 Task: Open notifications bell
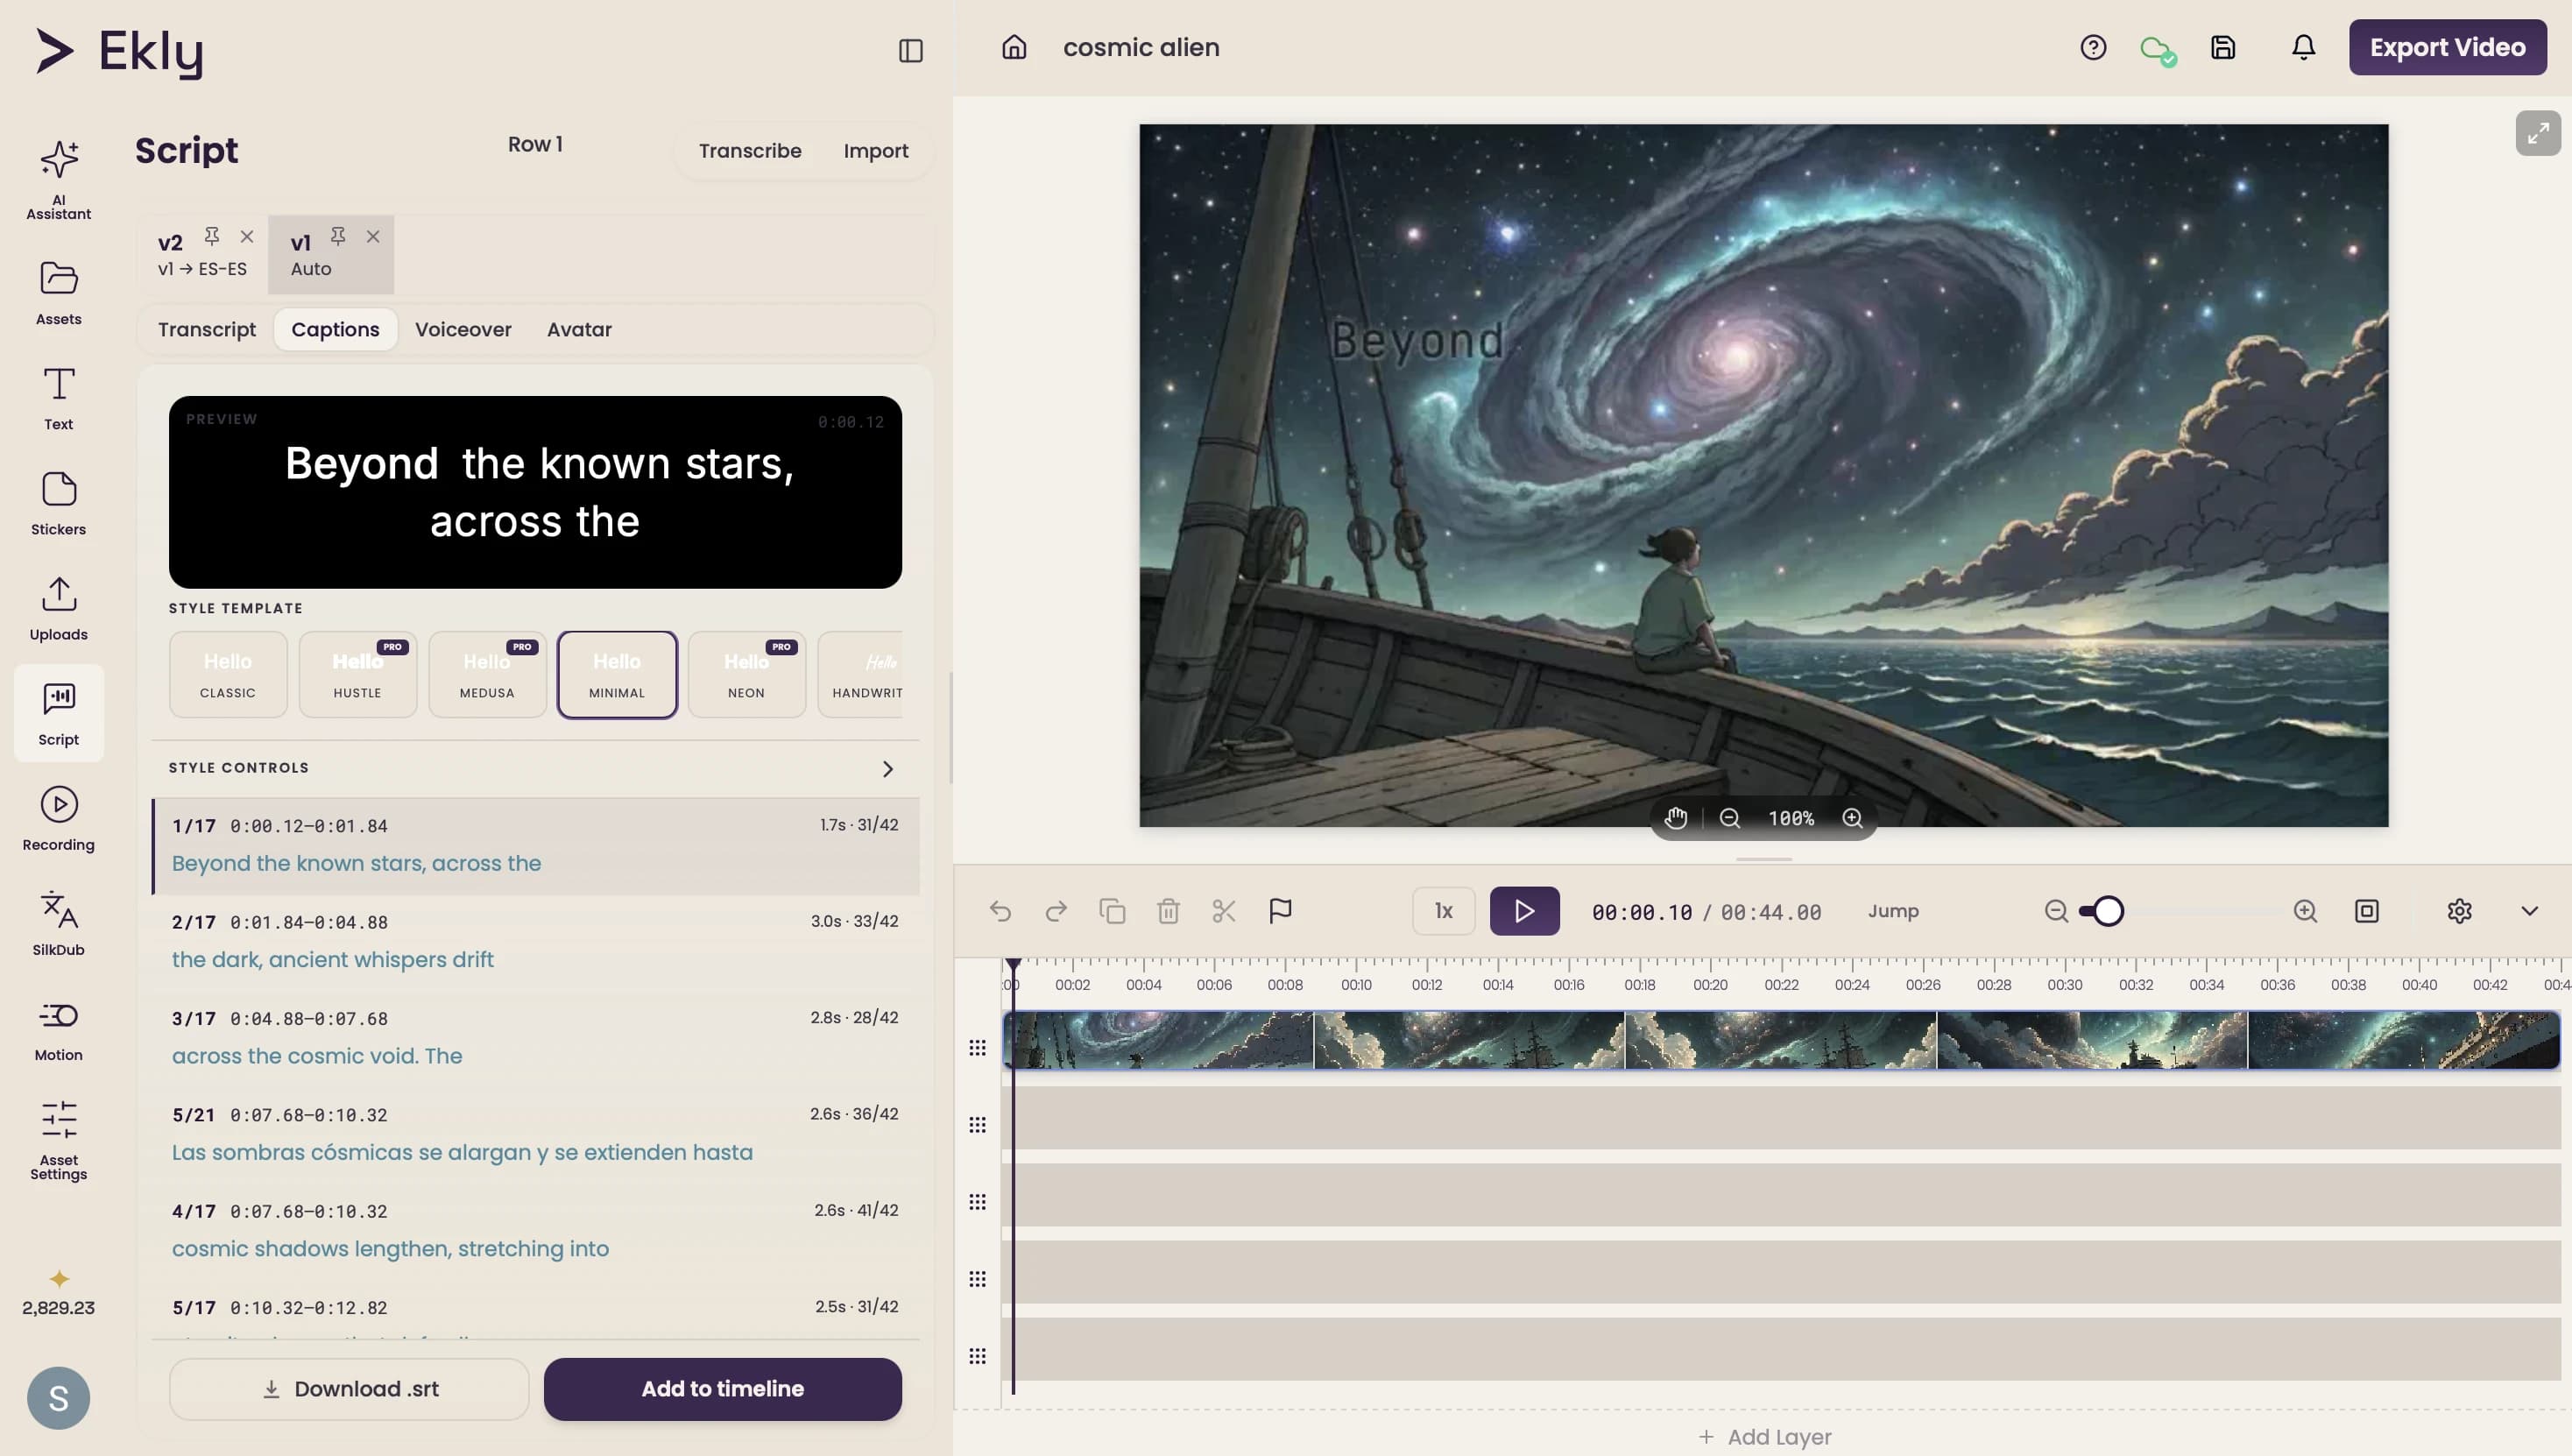tap(2303, 47)
